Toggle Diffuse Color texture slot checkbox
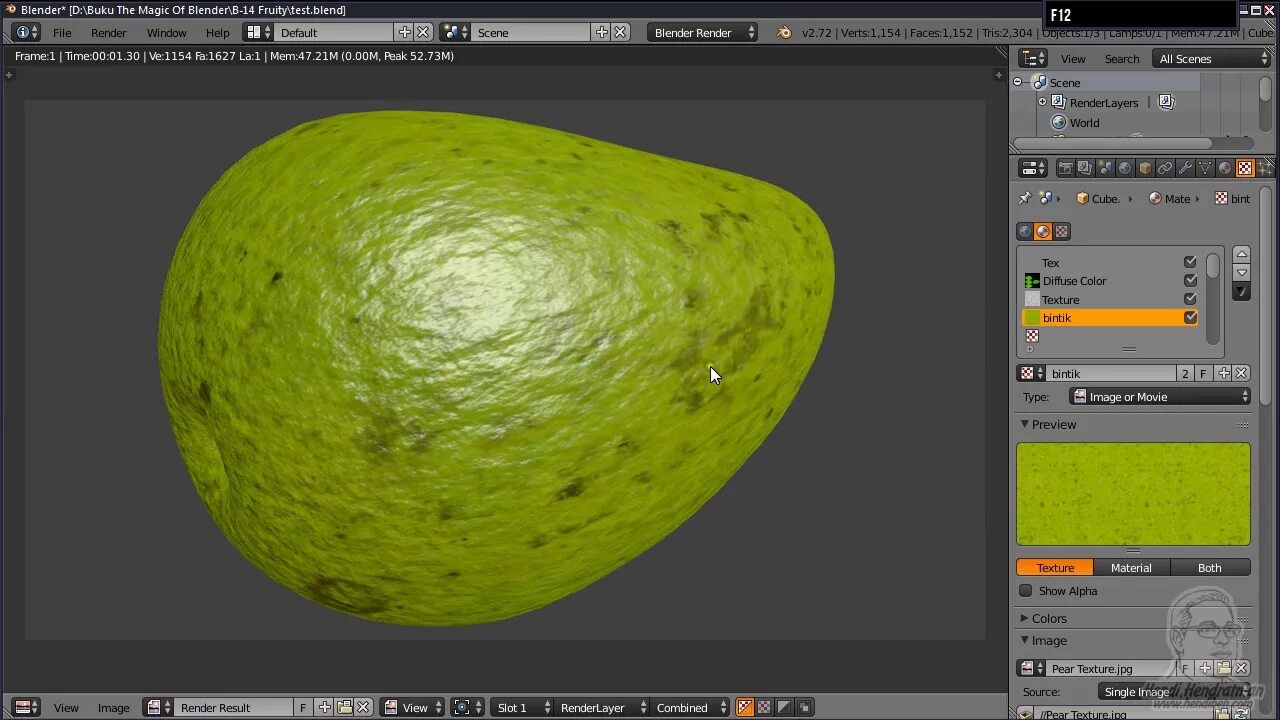Viewport: 1280px width, 720px height. point(1190,281)
